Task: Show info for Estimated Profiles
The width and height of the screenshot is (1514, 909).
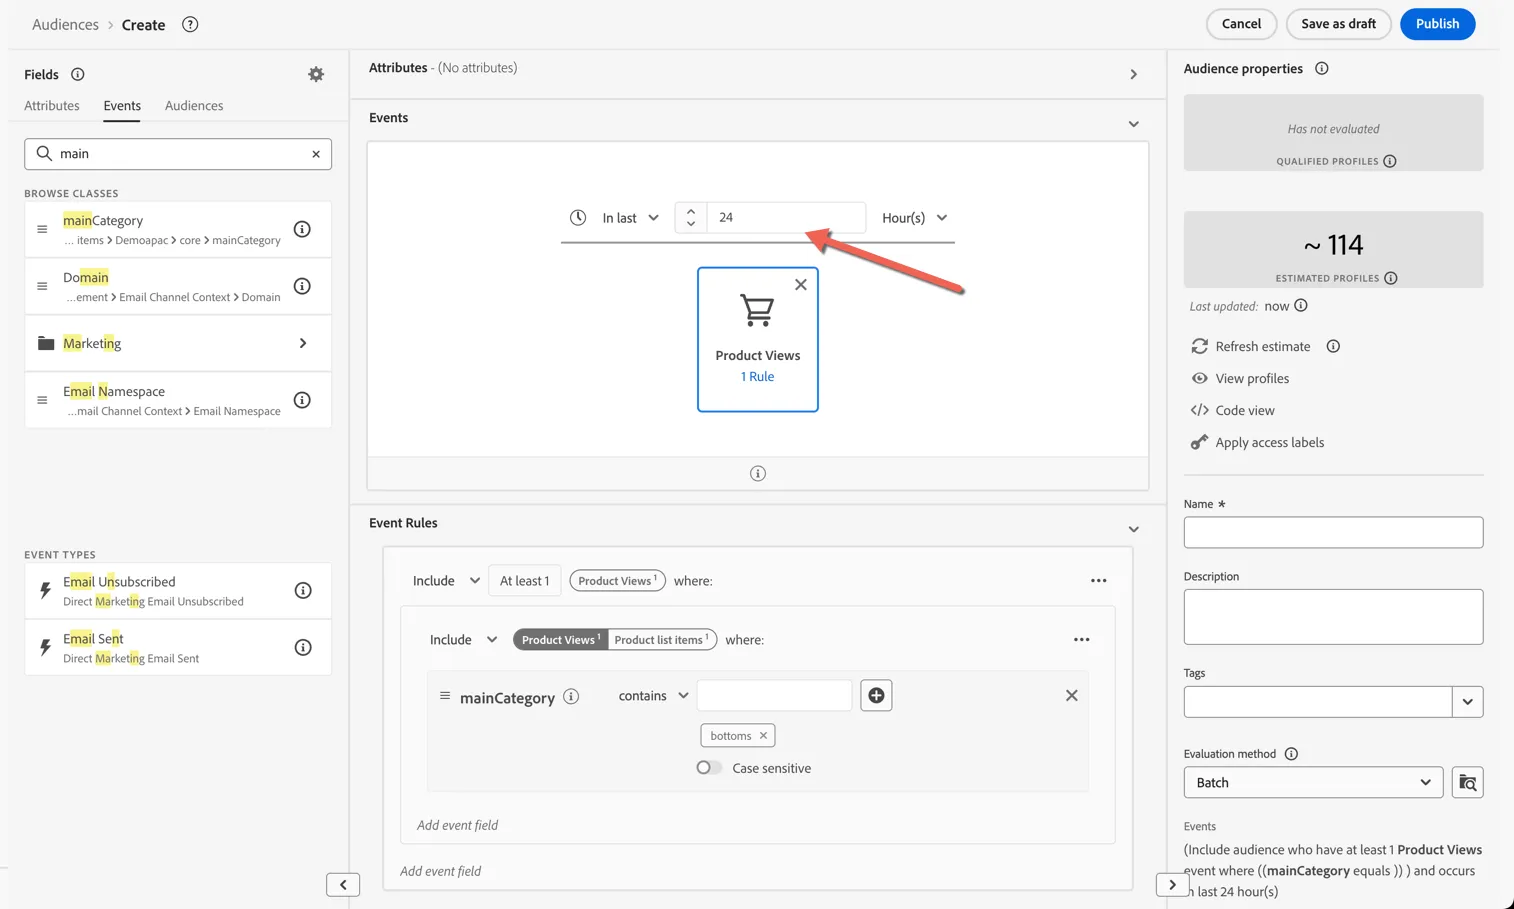Action: (1391, 278)
